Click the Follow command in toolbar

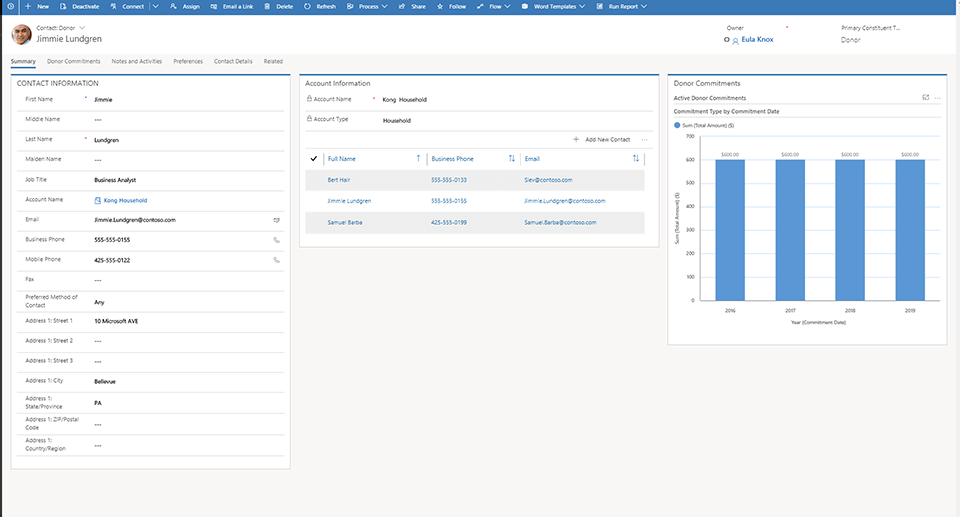click(452, 6)
